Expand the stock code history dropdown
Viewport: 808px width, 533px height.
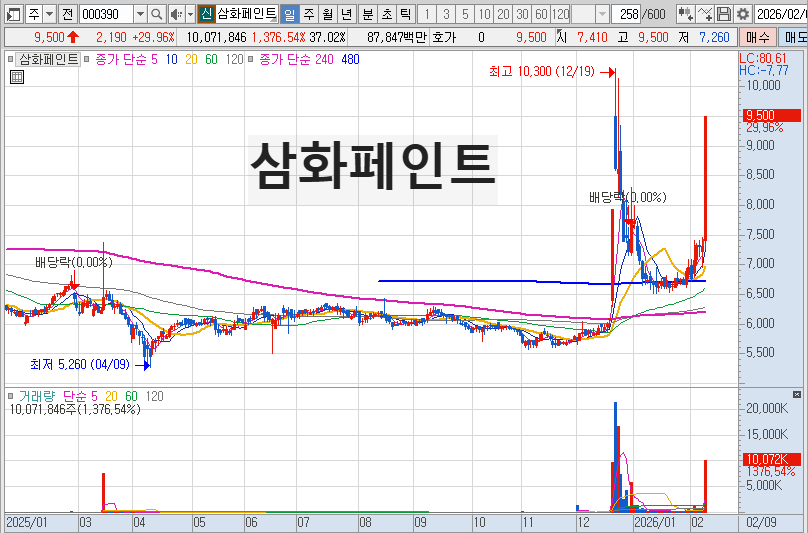[140, 14]
